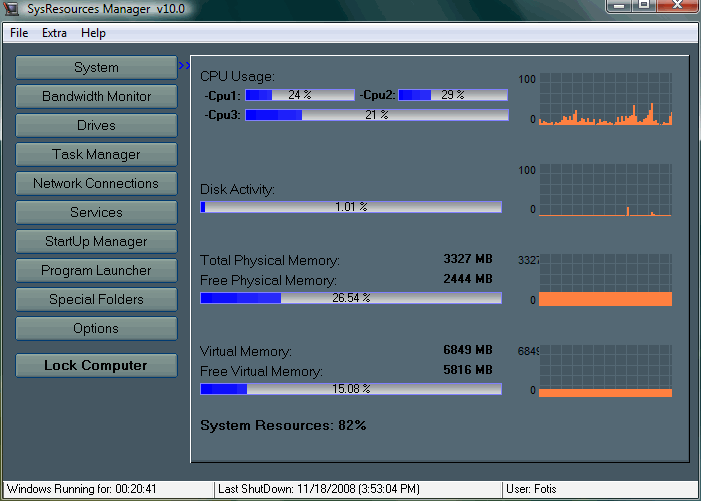Click the Lock Computer button
Image resolution: width=701 pixels, height=501 pixels.
[x=97, y=366]
